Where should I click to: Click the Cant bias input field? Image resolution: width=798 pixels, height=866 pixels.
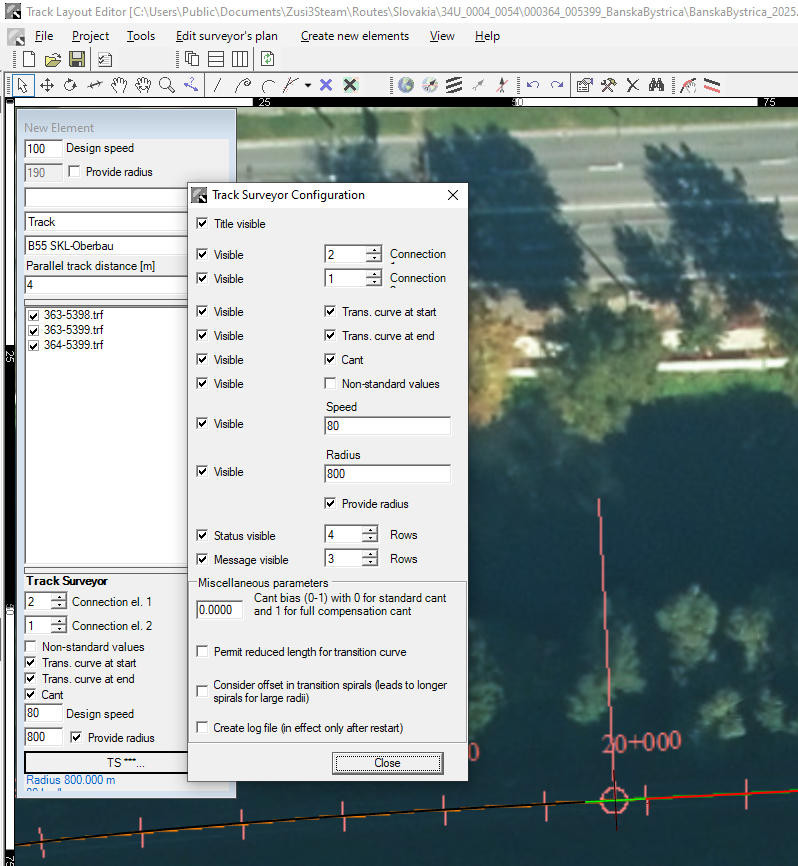coord(220,610)
